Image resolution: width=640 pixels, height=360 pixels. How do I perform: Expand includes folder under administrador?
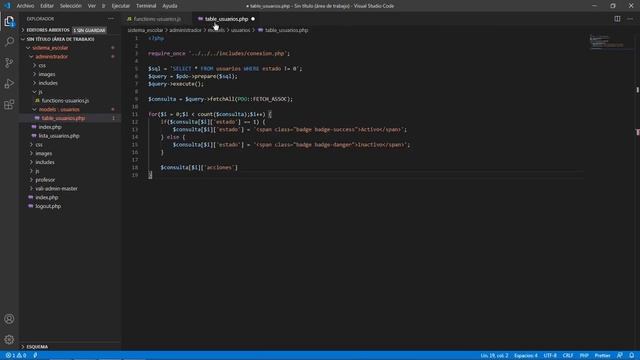(x=70, y=83)
